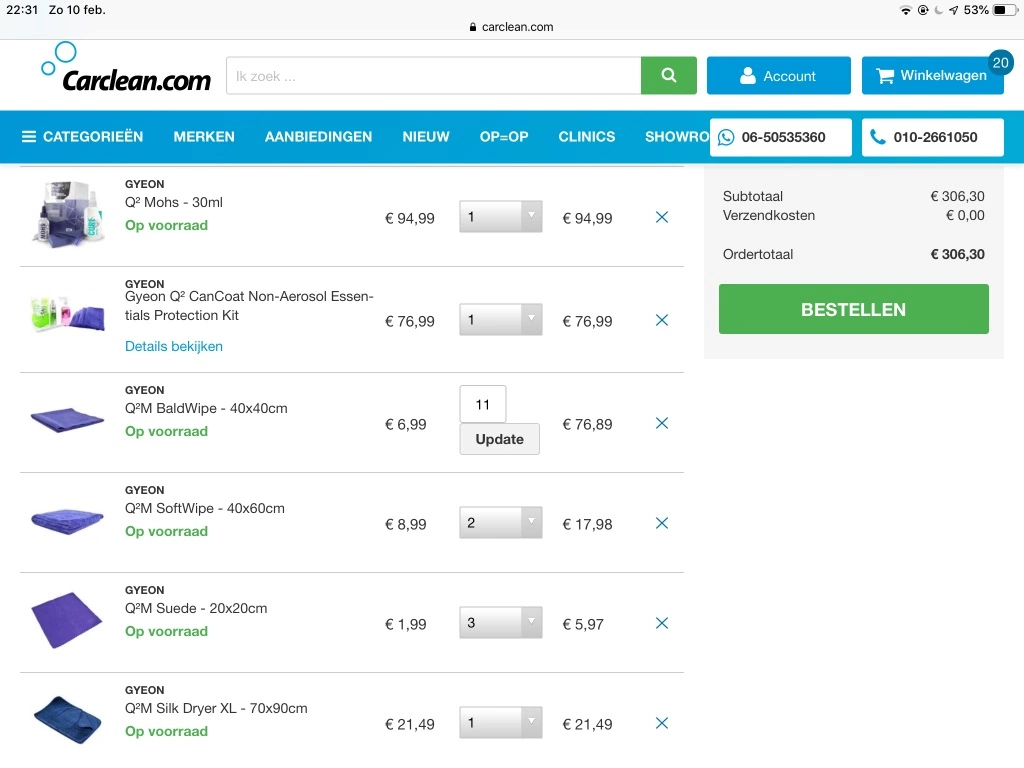The image size is (1024, 768).
Task: Click the BaldWipe quantity field showing 11
Action: (483, 404)
